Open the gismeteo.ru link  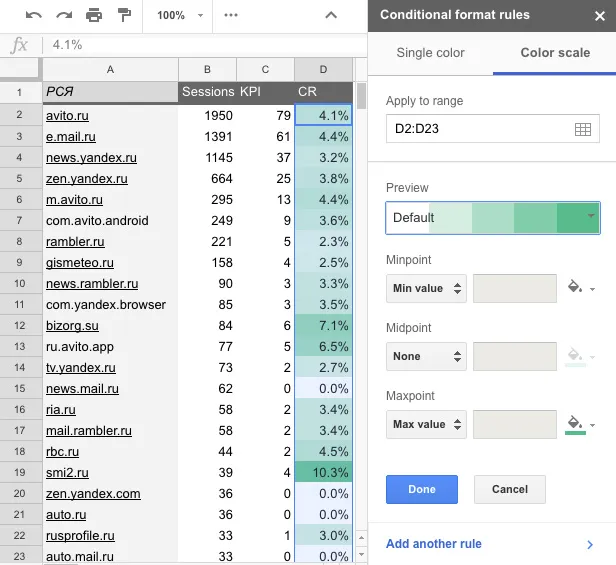click(80, 262)
